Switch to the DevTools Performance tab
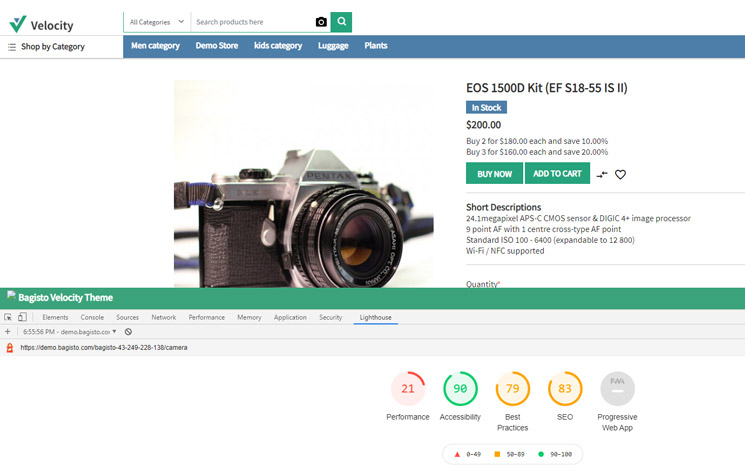The width and height of the screenshot is (745, 472). click(x=207, y=317)
